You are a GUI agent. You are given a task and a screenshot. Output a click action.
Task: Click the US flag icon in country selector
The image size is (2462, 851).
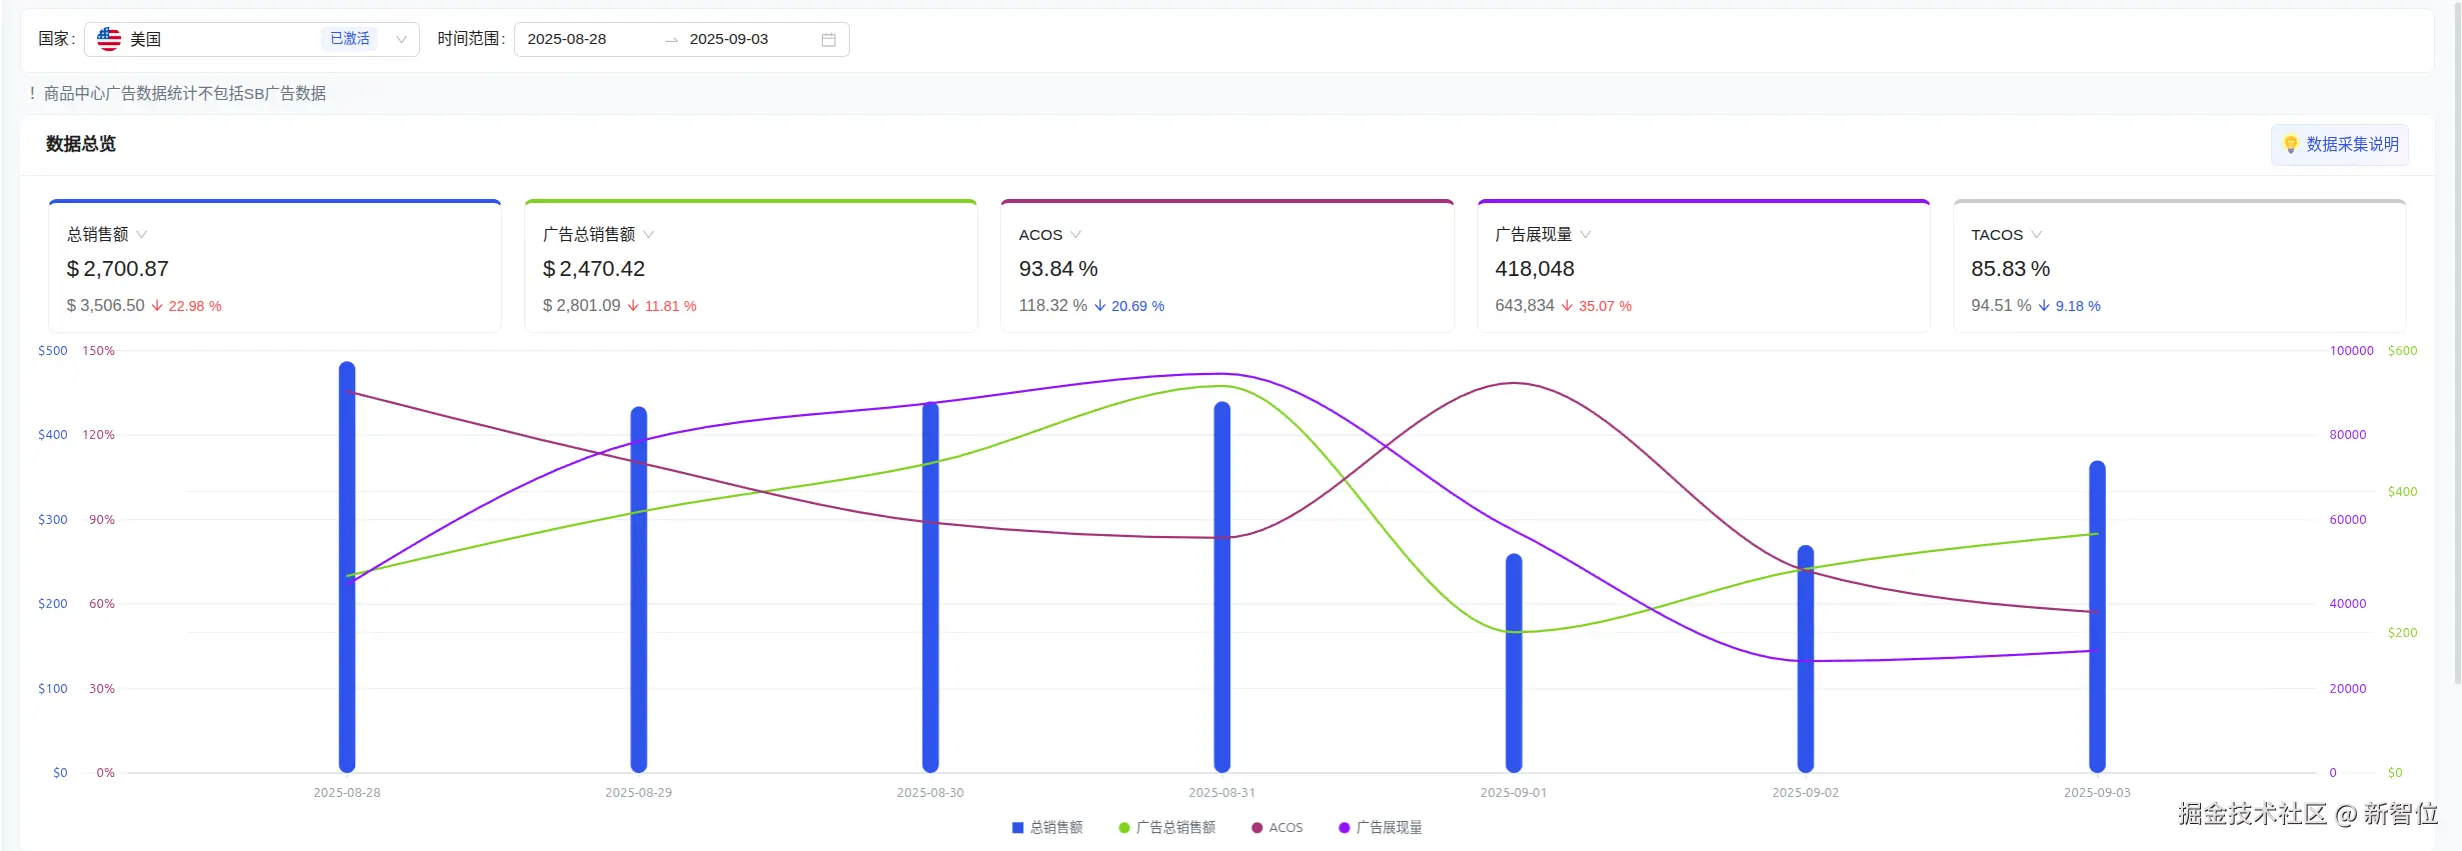click(109, 39)
